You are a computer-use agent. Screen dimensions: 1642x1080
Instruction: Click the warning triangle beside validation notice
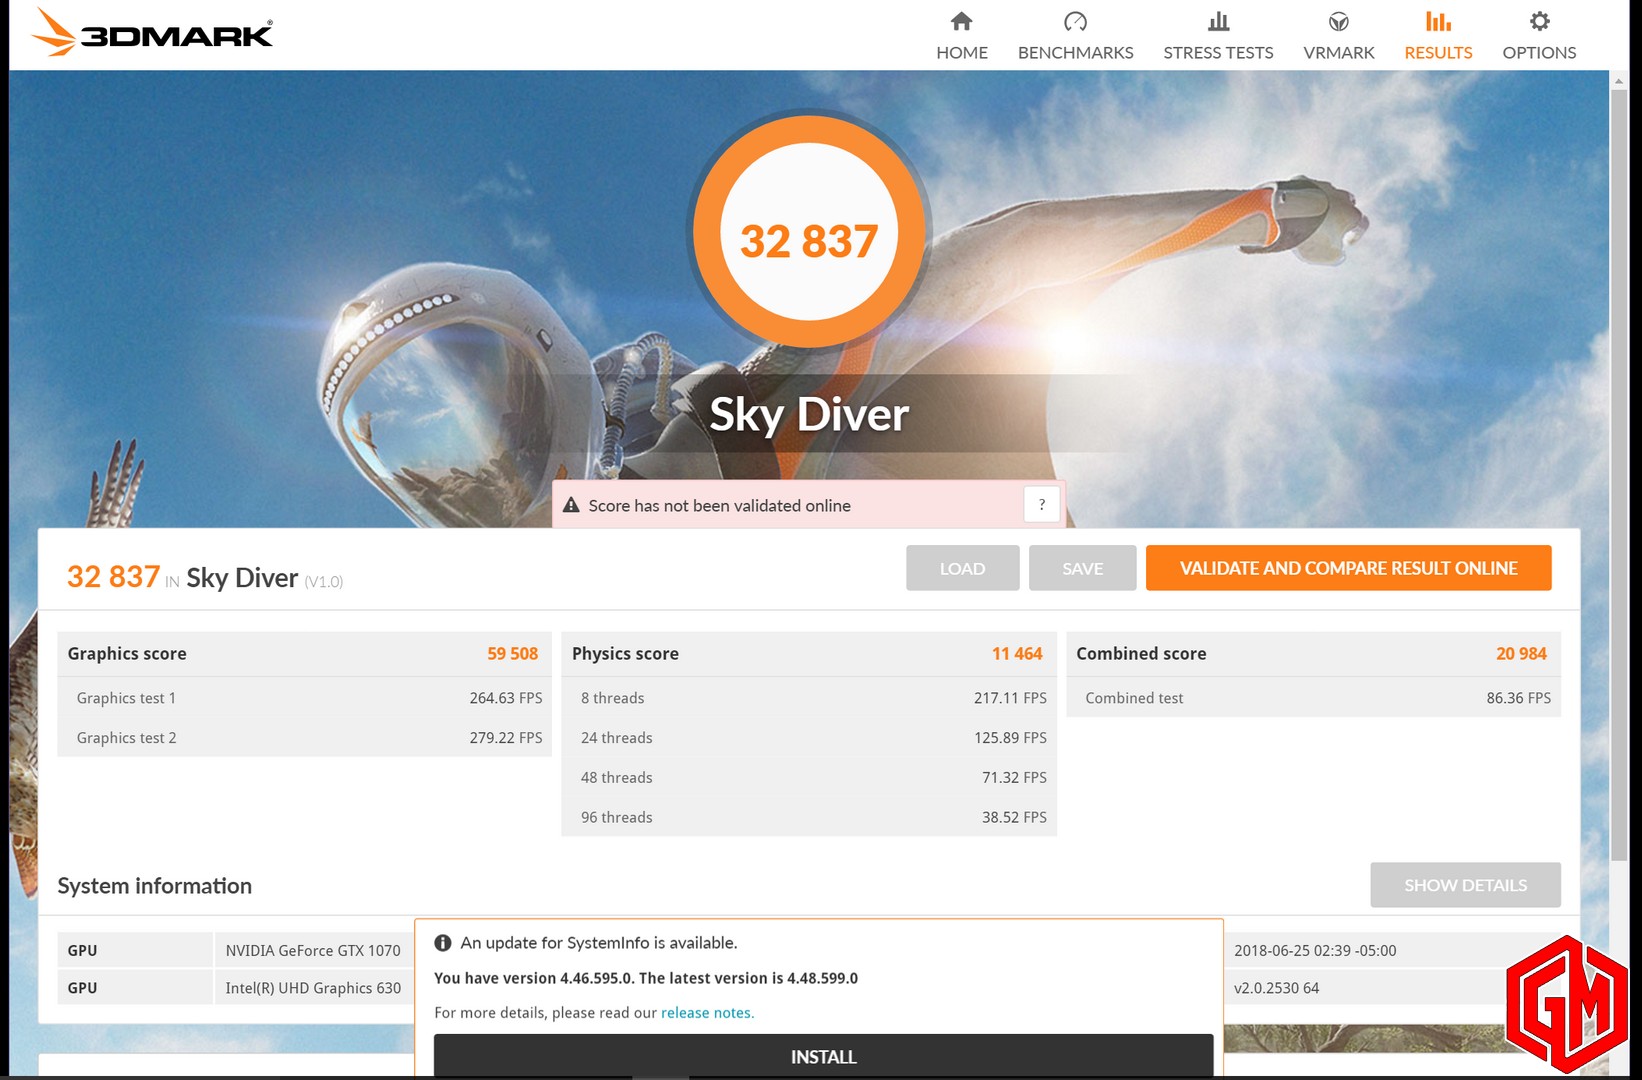(571, 505)
